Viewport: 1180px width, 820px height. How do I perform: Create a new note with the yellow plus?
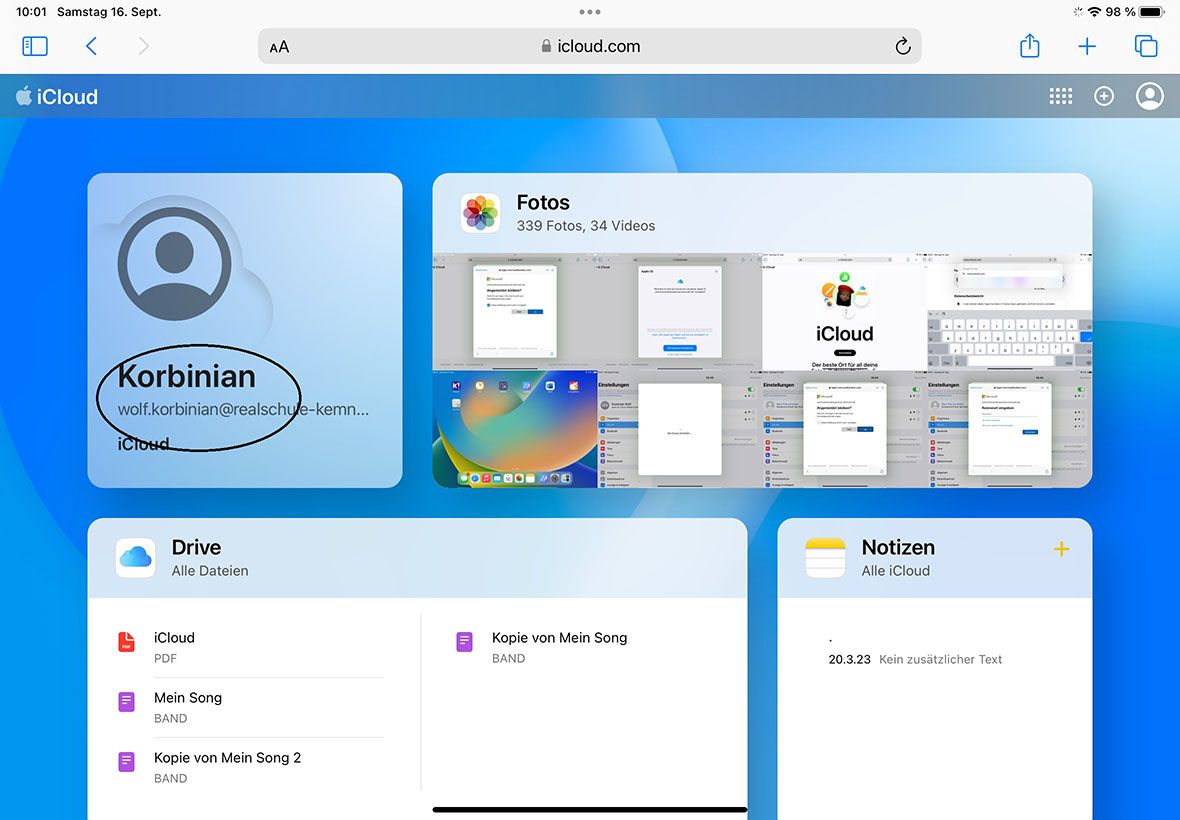click(x=1061, y=549)
